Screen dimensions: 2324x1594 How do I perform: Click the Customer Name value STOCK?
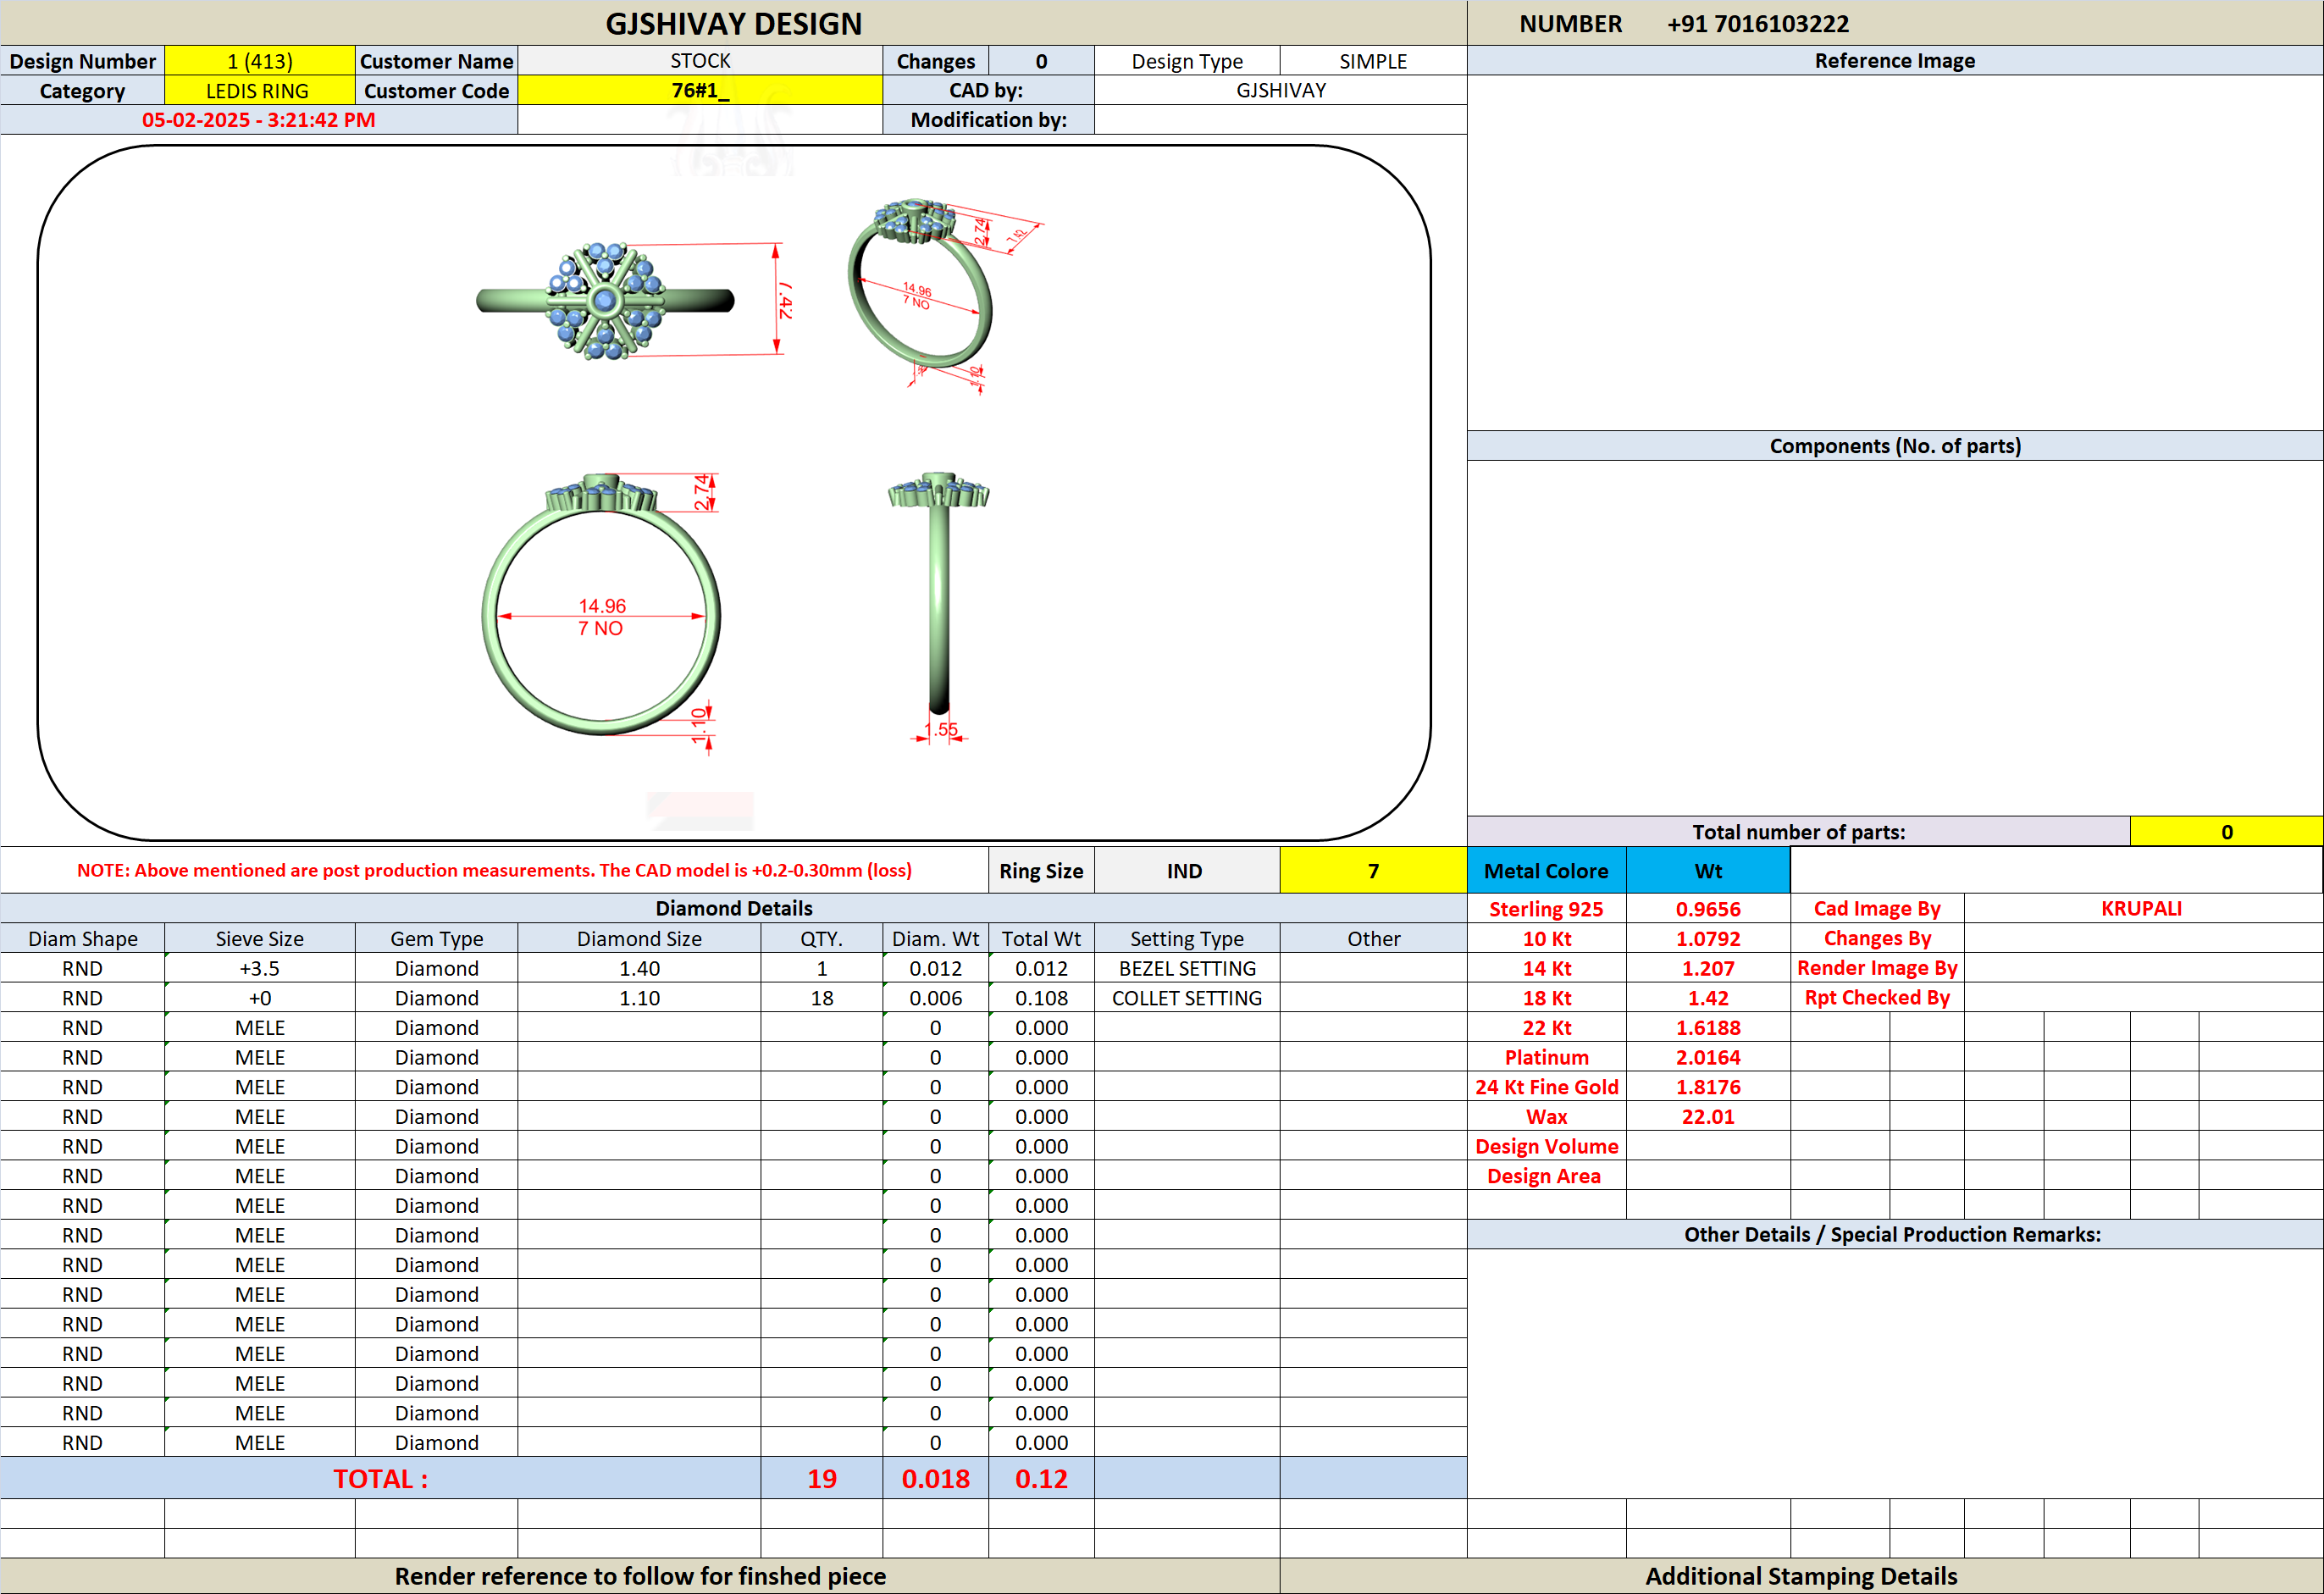700,61
